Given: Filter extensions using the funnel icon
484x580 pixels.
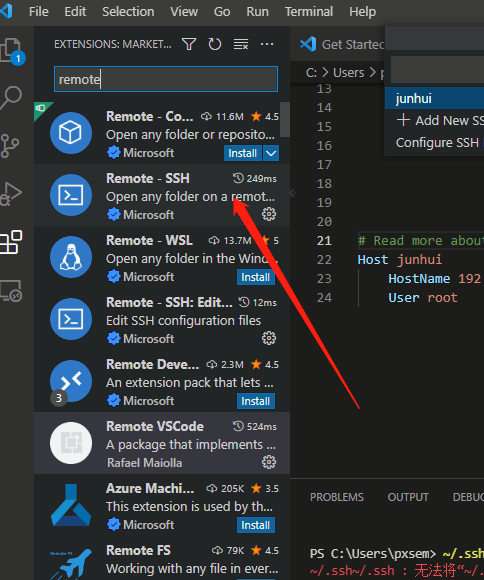Looking at the screenshot, I should click(189, 44).
